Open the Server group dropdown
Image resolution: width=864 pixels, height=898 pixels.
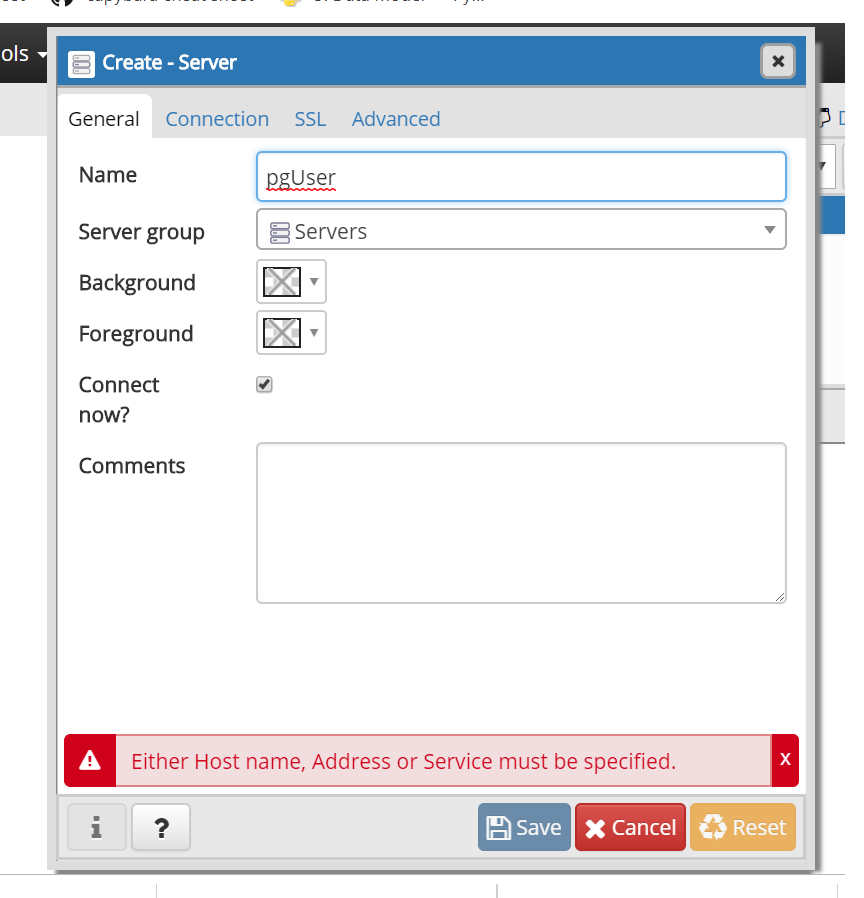521,230
